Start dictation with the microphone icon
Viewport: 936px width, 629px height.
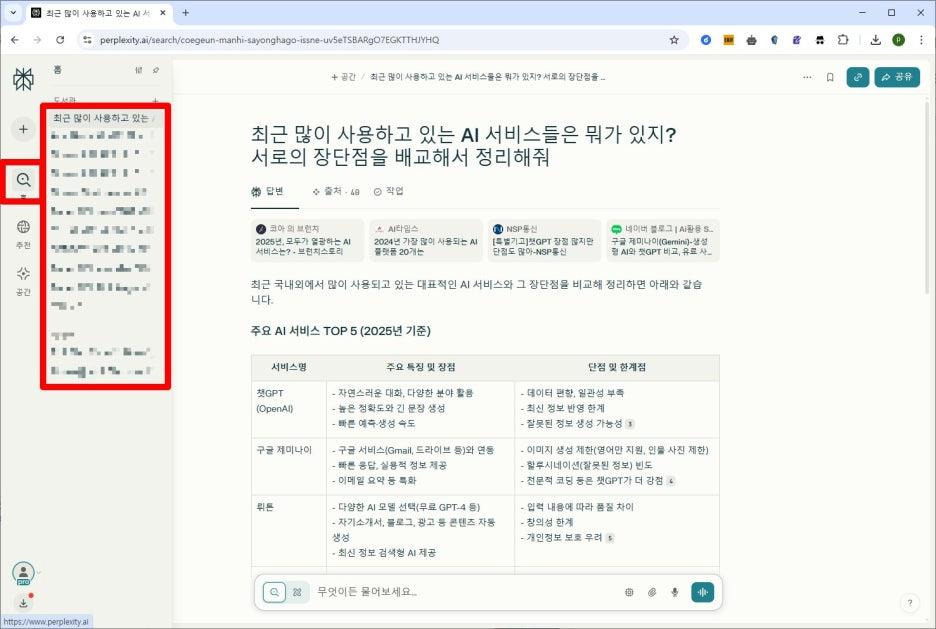tap(675, 592)
